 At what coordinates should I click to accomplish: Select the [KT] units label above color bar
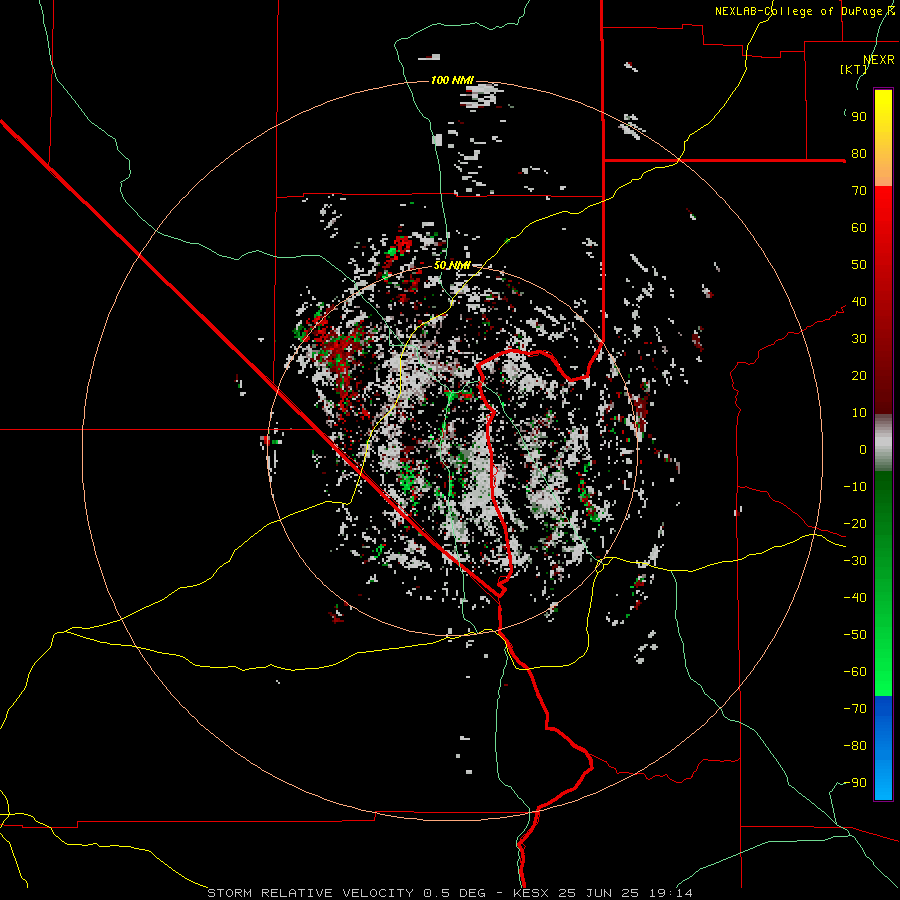coord(854,69)
